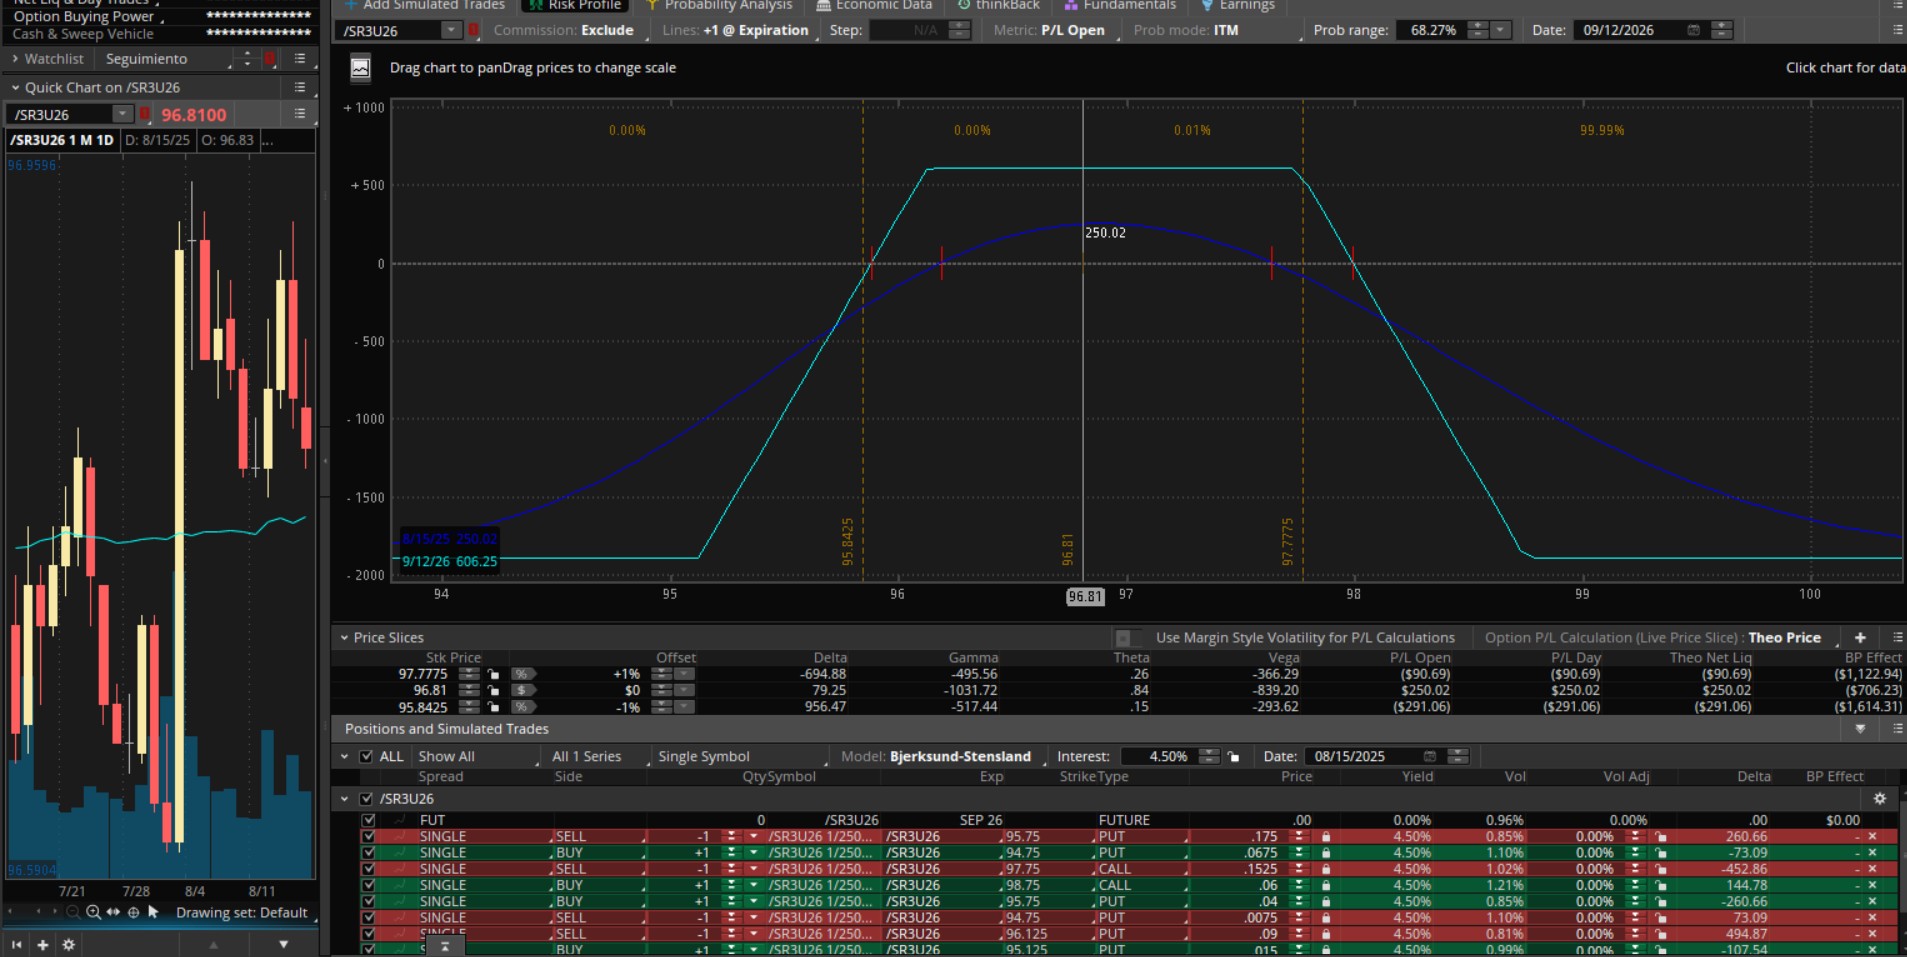Click the chart image icon beside drag hint

pyautogui.click(x=360, y=68)
